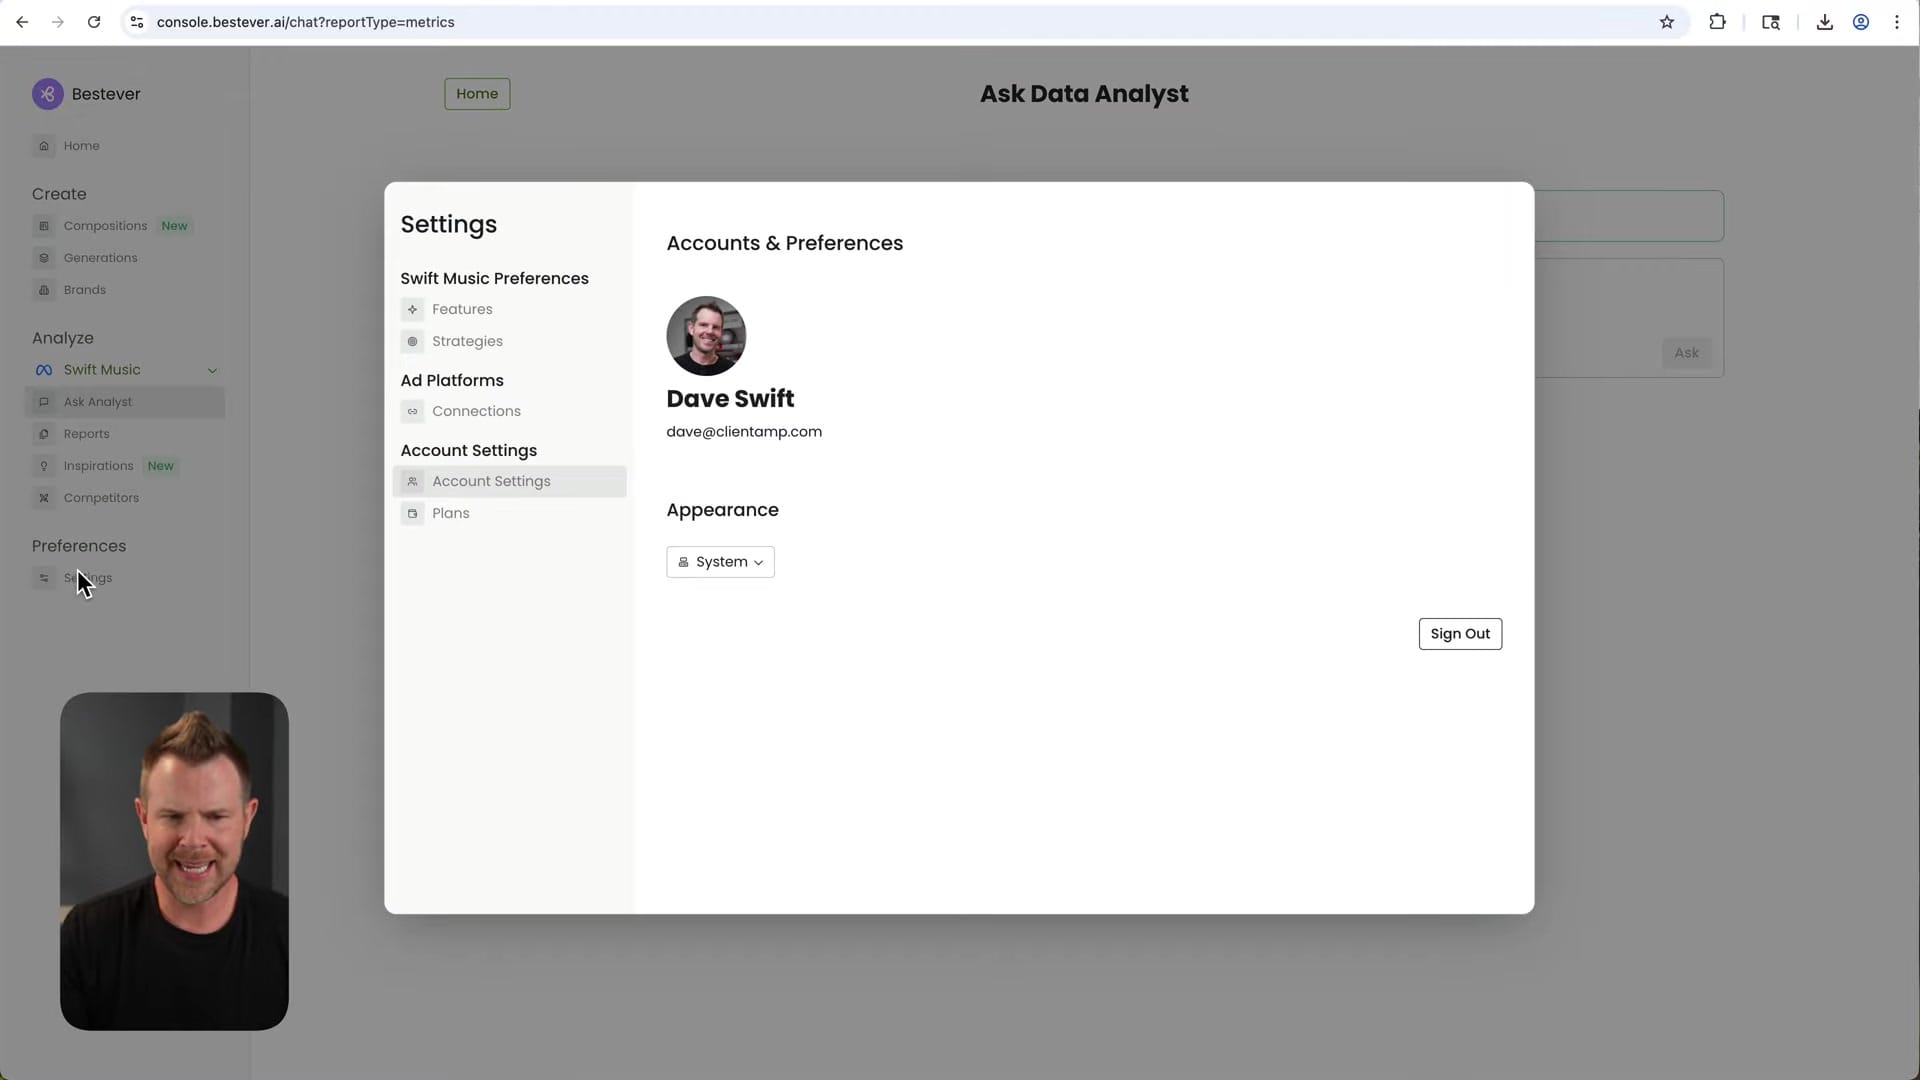
Task: Click the Dave Swift profile picture
Action: pyautogui.click(x=706, y=336)
